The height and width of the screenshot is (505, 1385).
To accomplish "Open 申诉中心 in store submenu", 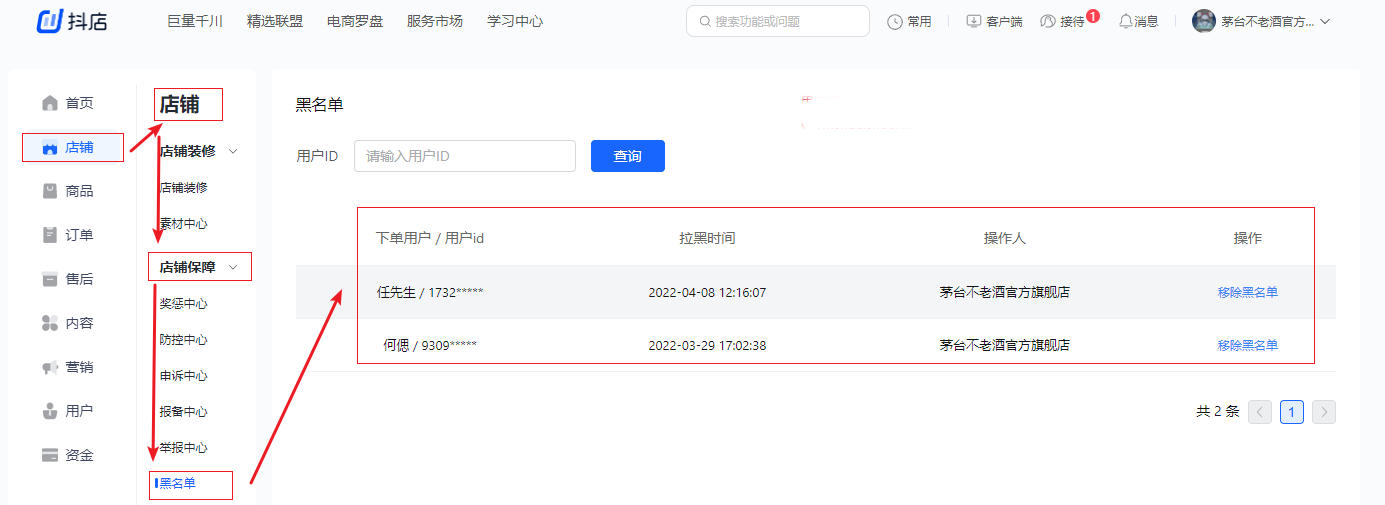I will coord(184,376).
